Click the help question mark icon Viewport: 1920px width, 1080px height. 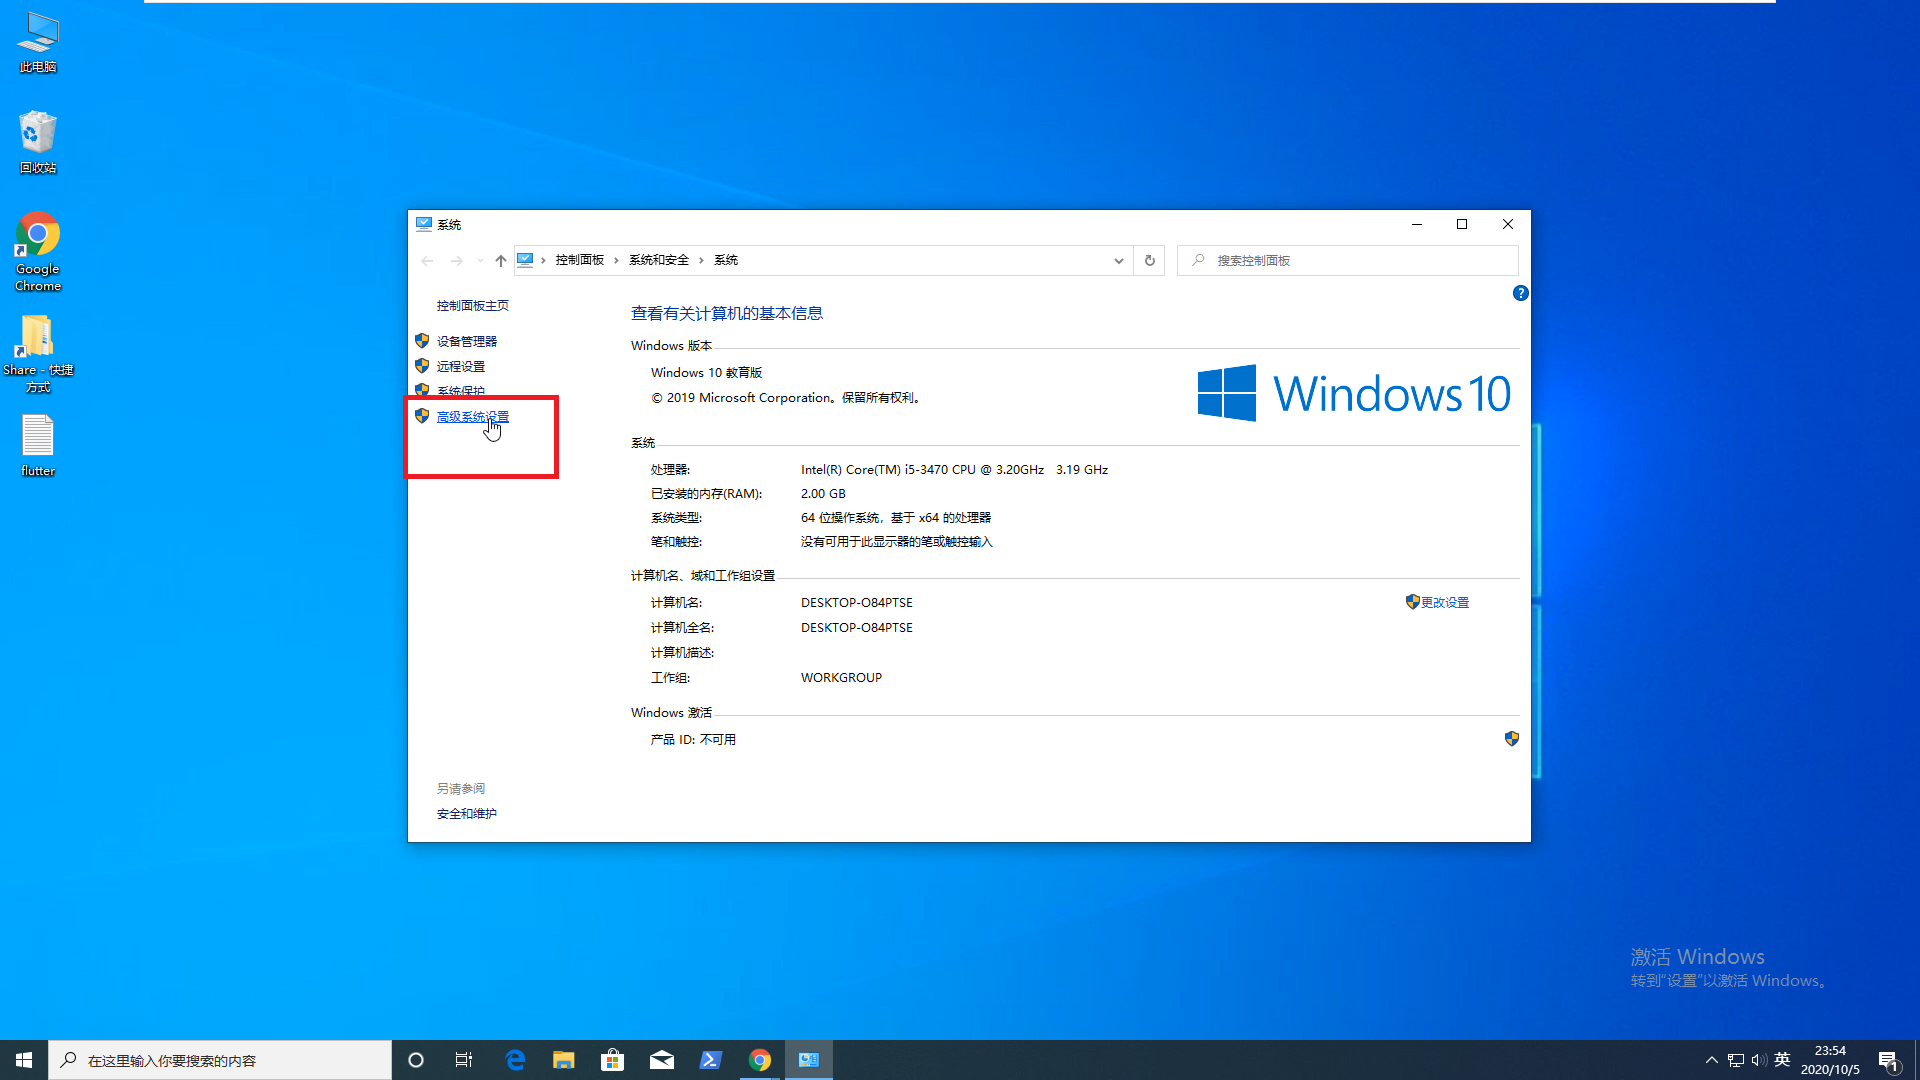click(x=1520, y=293)
